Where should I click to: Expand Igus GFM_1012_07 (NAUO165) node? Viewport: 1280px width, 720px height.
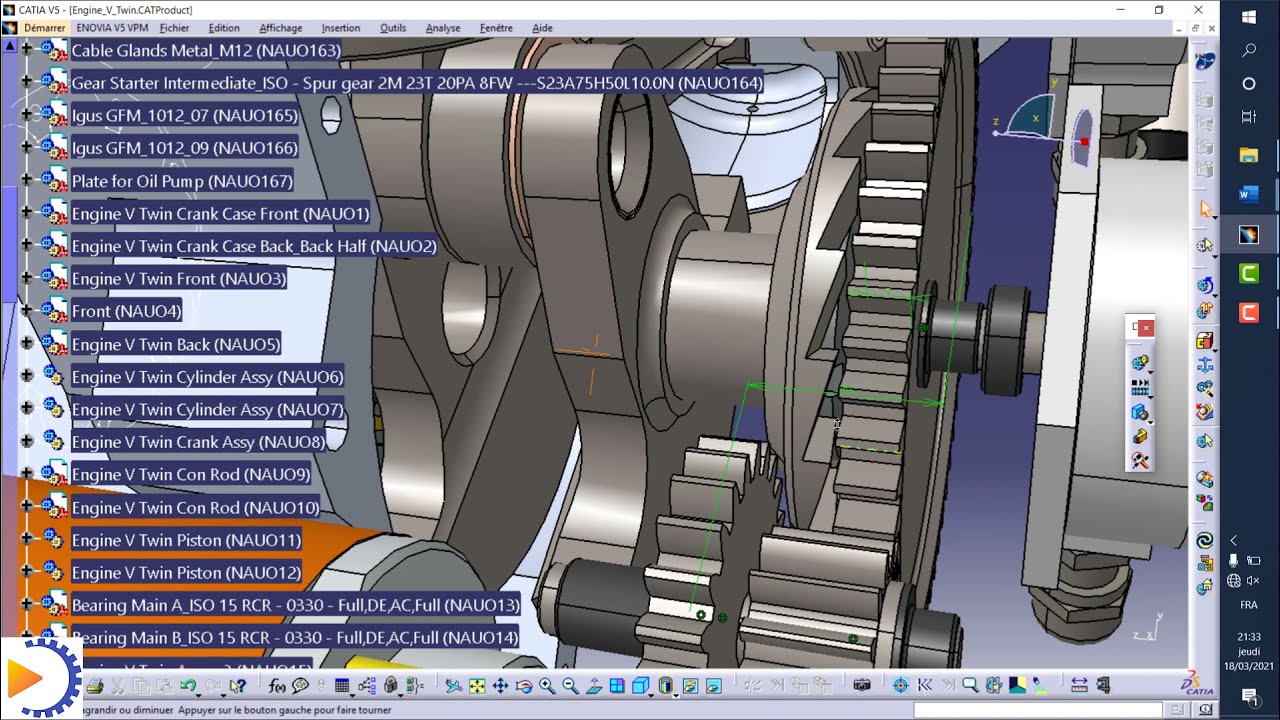pyautogui.click(x=27, y=115)
